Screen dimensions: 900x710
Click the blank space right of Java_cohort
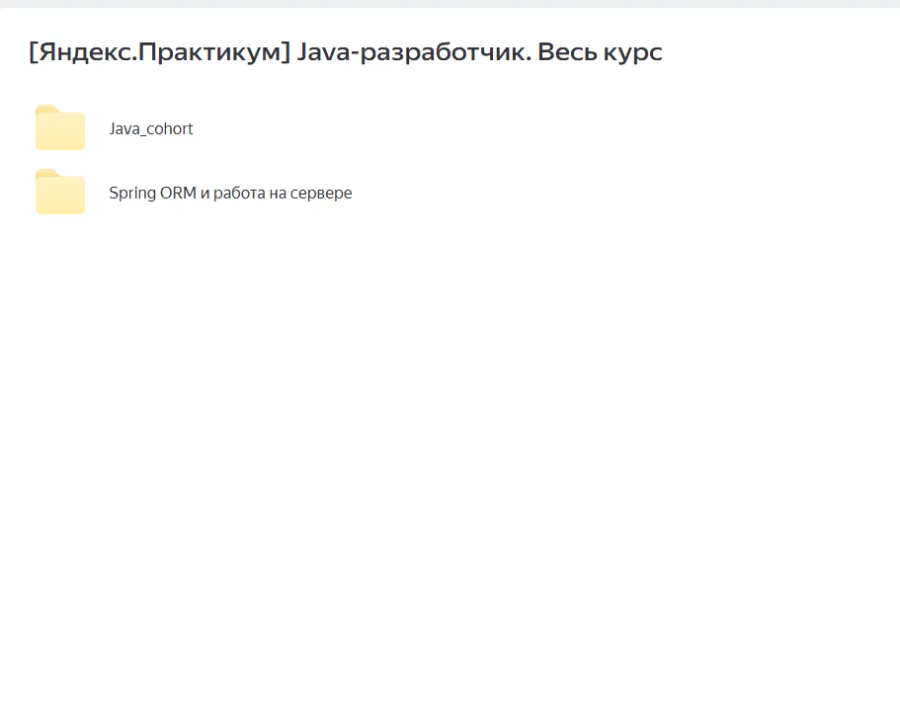(500, 129)
